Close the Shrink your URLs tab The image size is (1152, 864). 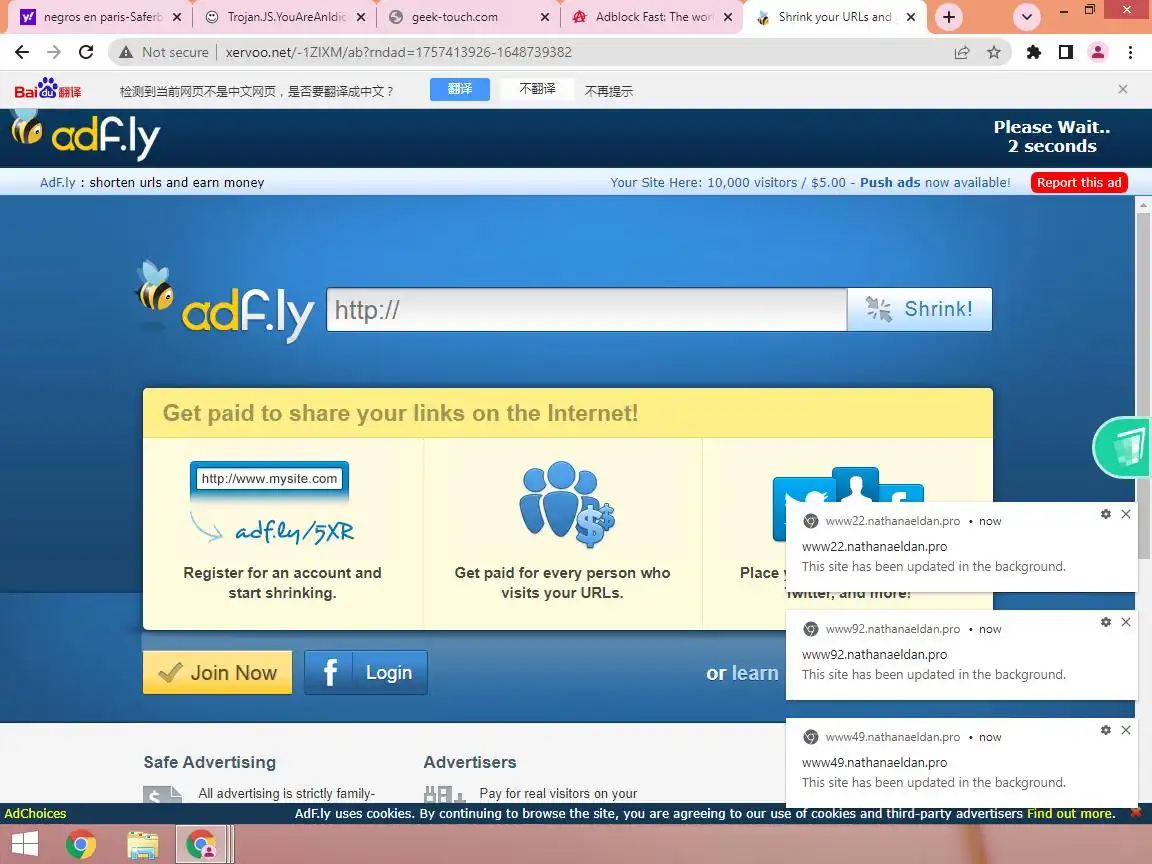click(x=911, y=17)
